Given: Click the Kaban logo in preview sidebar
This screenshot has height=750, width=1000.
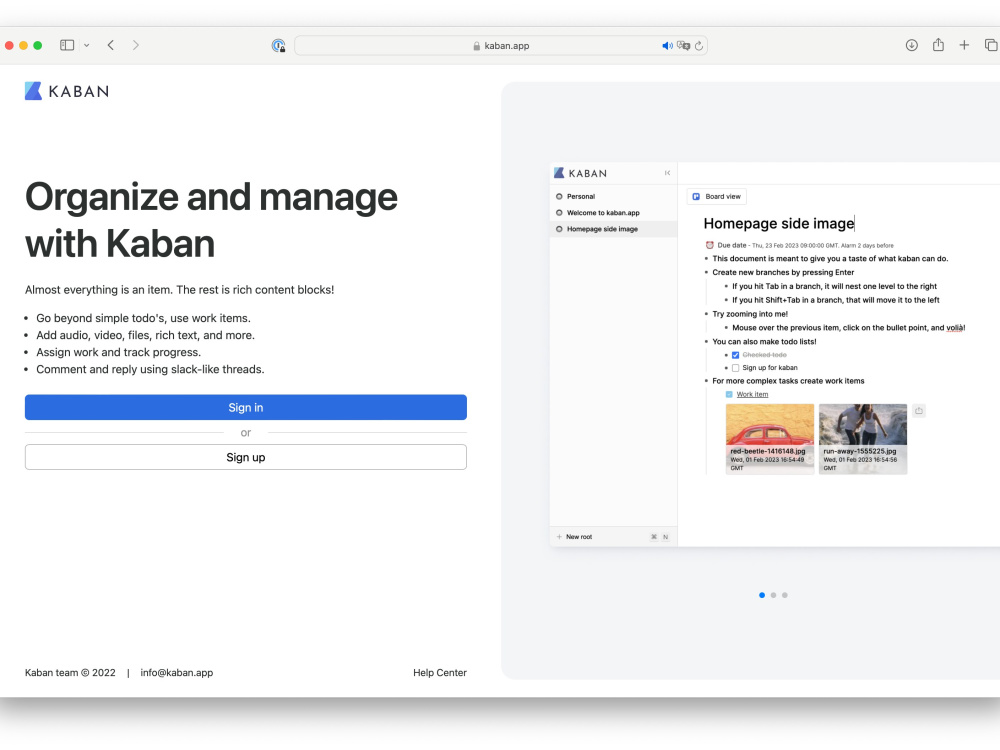Looking at the screenshot, I should click(580, 173).
